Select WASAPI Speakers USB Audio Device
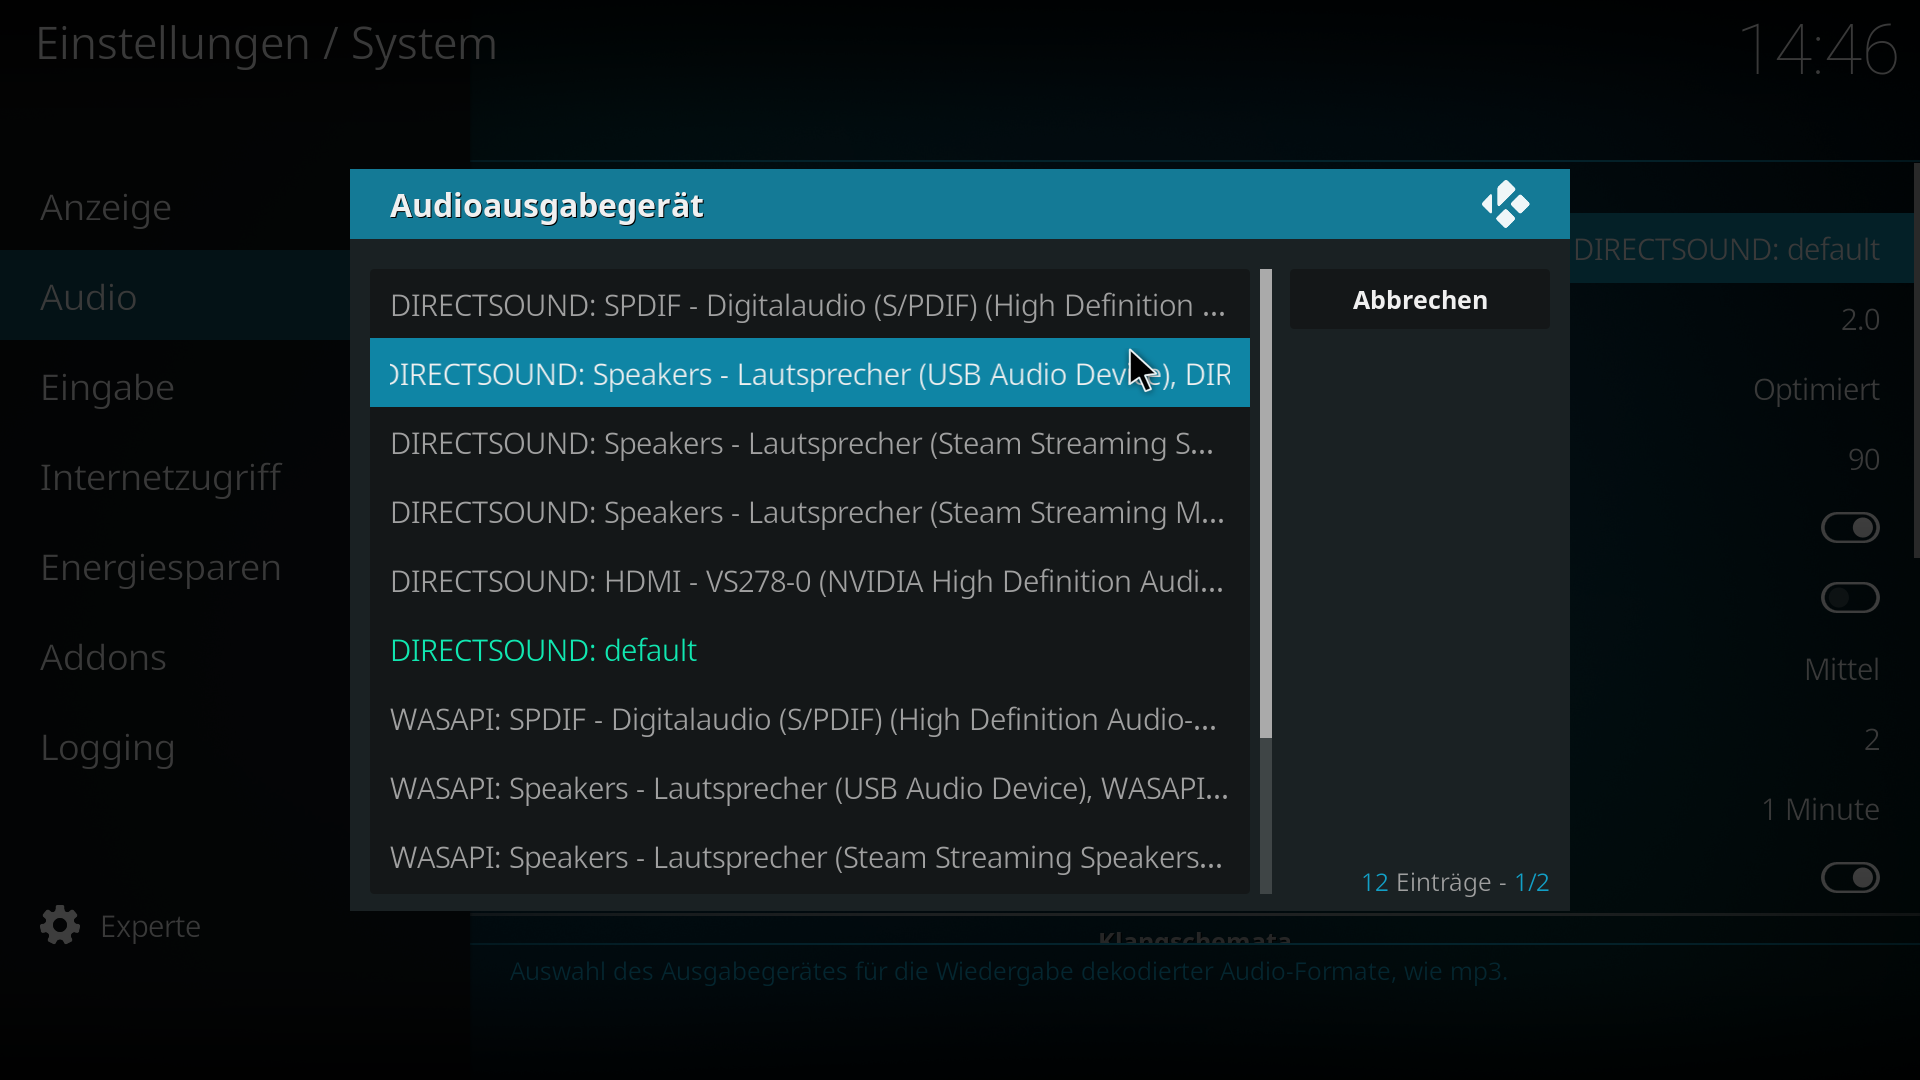The image size is (1920, 1080). 809,787
